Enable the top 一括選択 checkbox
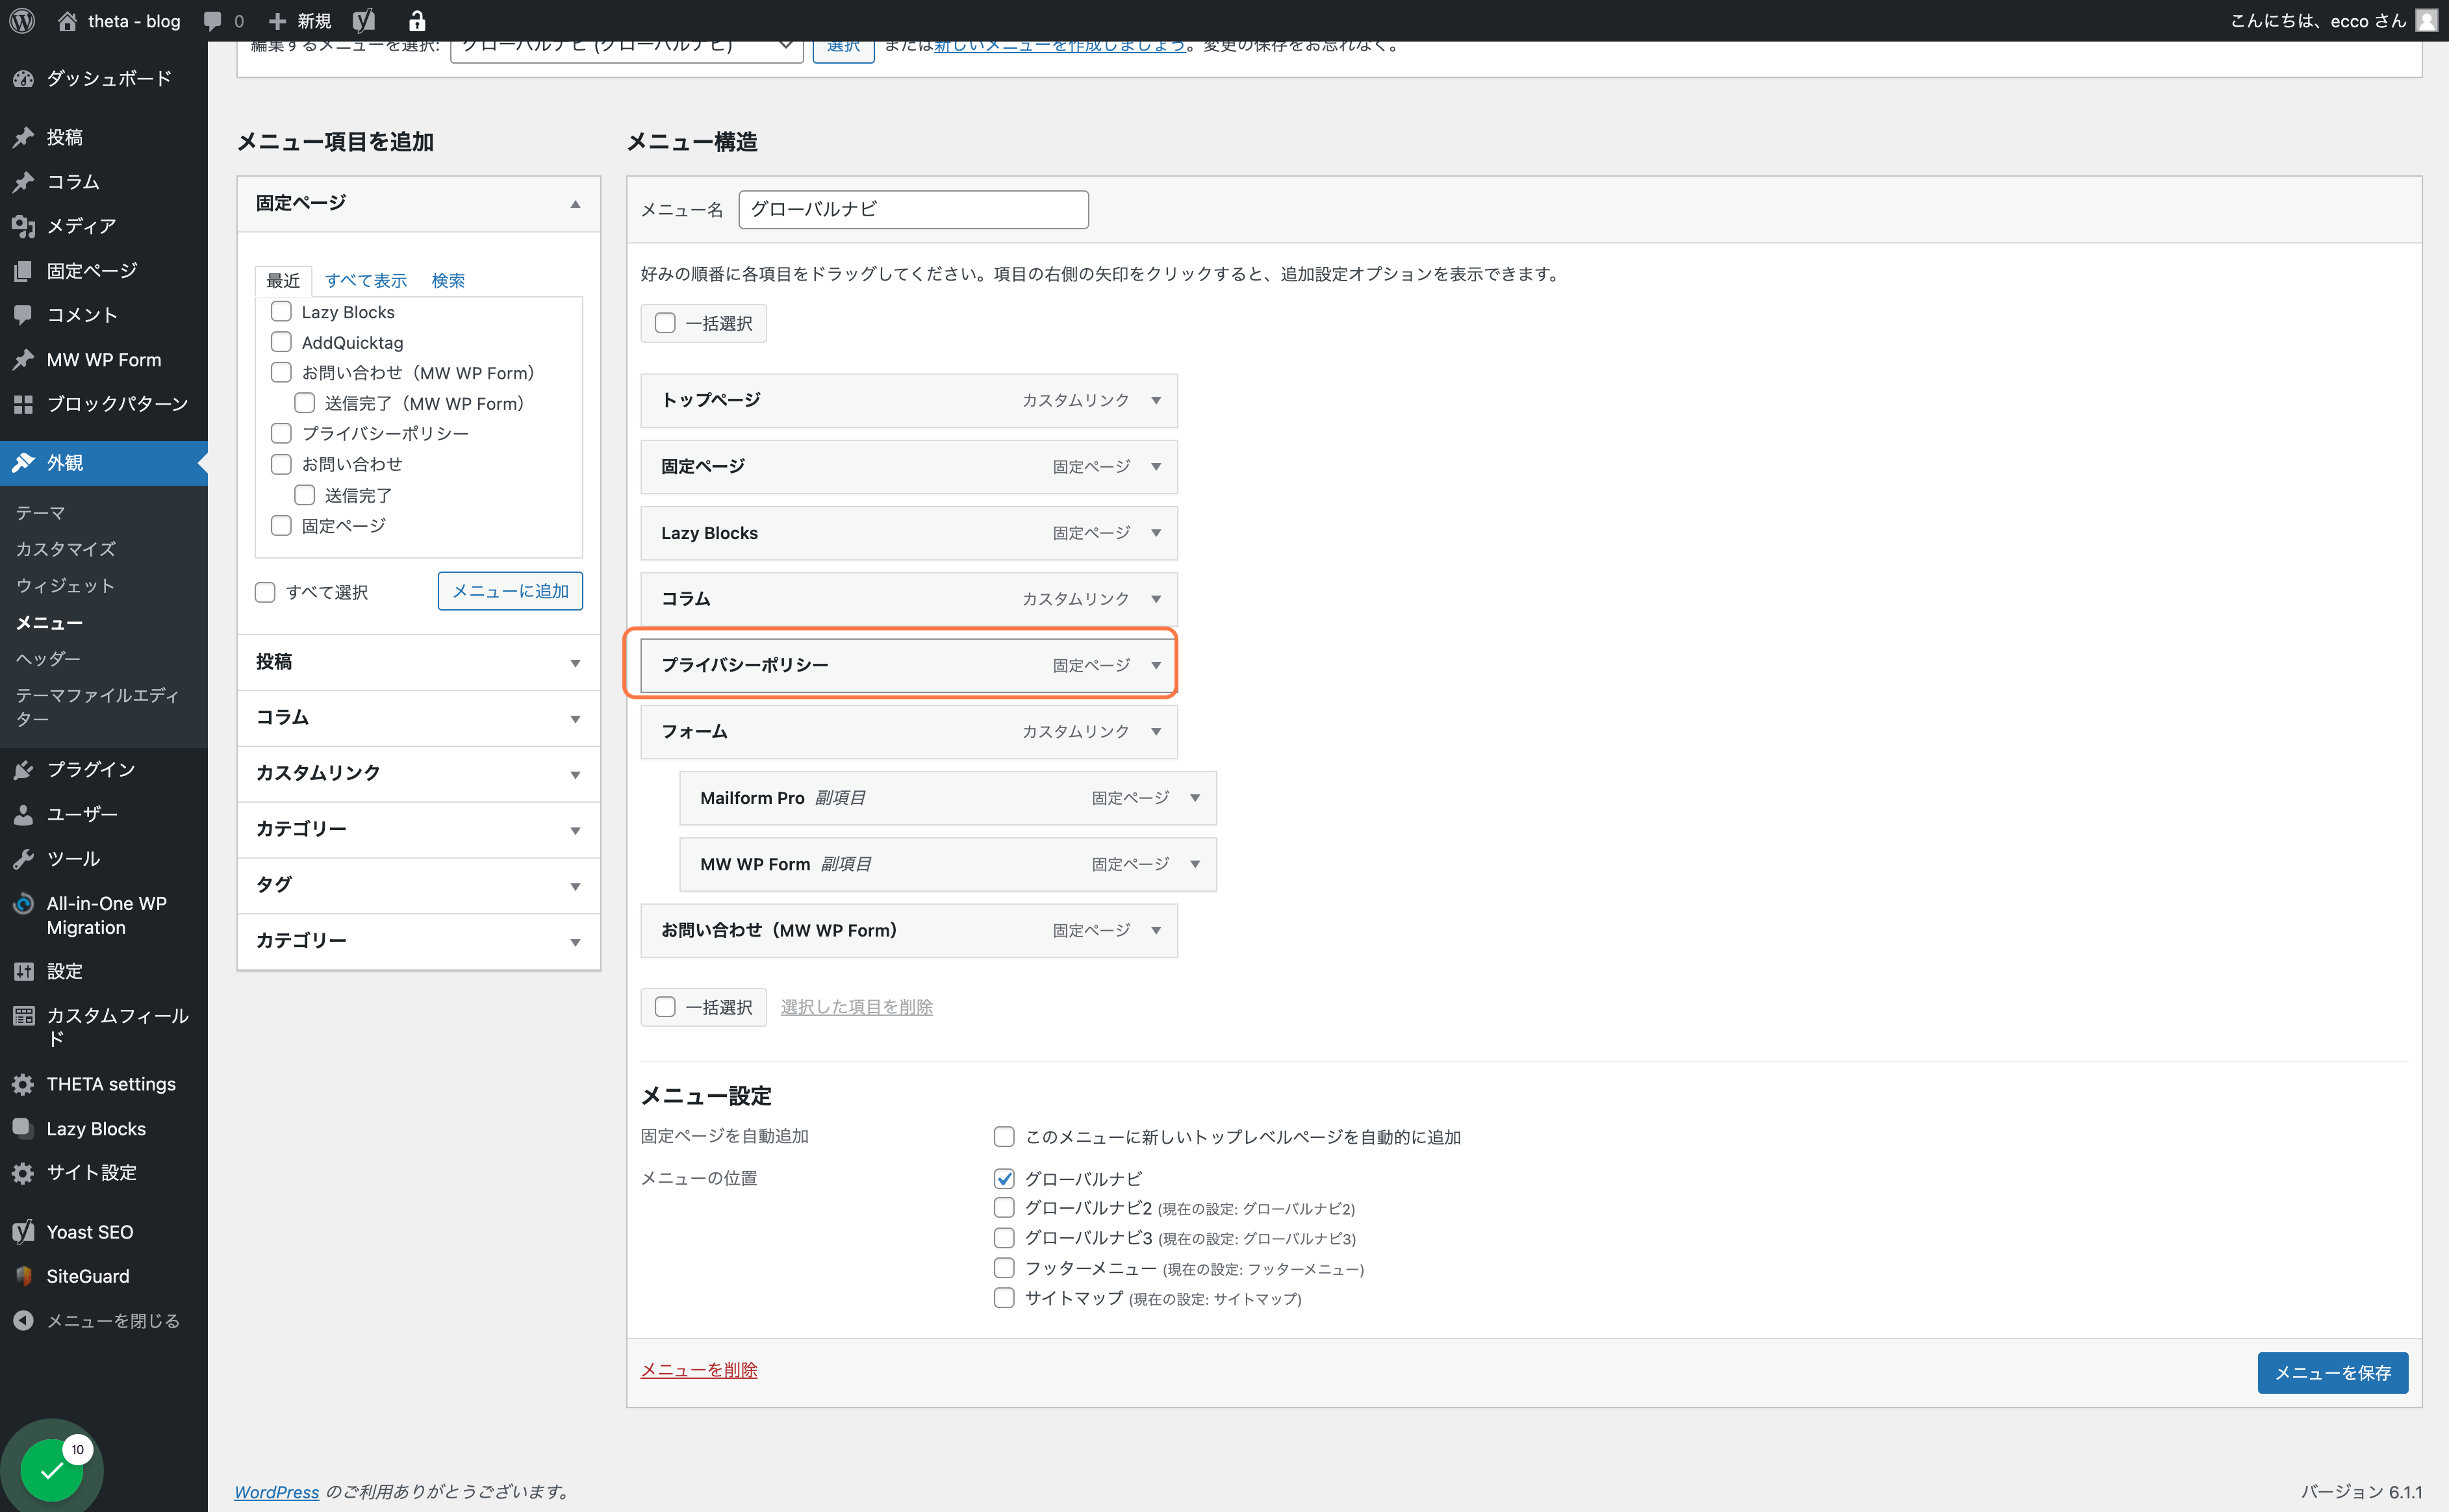2449x1512 pixels. pyautogui.click(x=665, y=323)
